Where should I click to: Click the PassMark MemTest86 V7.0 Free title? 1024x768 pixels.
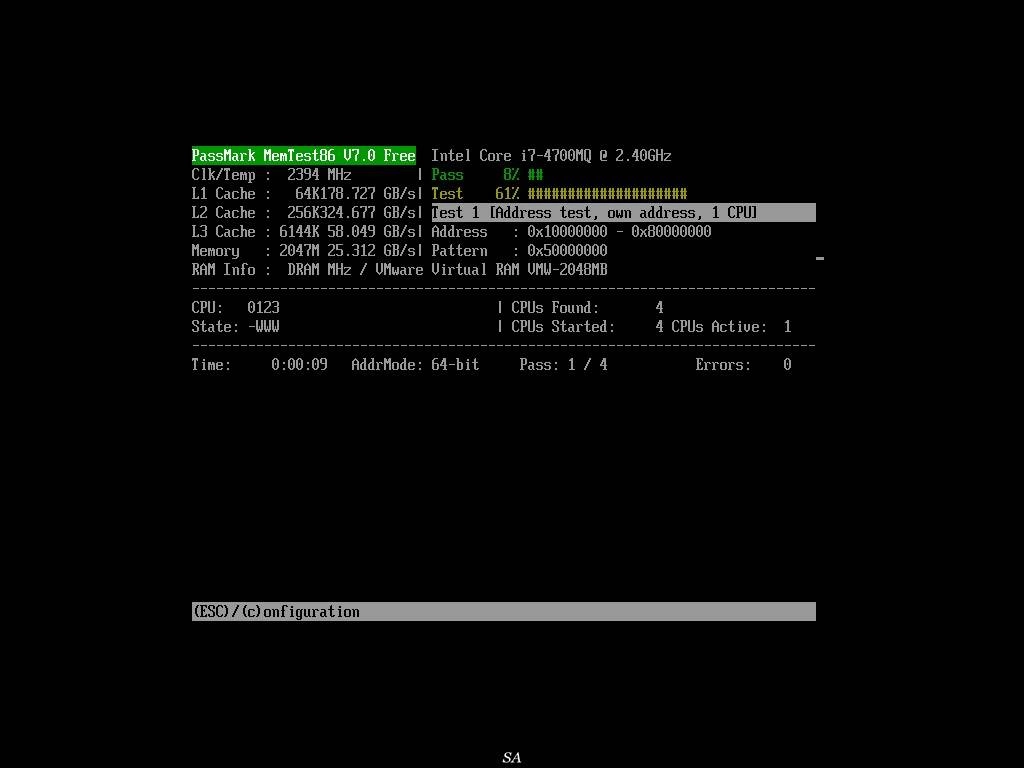(x=304, y=155)
